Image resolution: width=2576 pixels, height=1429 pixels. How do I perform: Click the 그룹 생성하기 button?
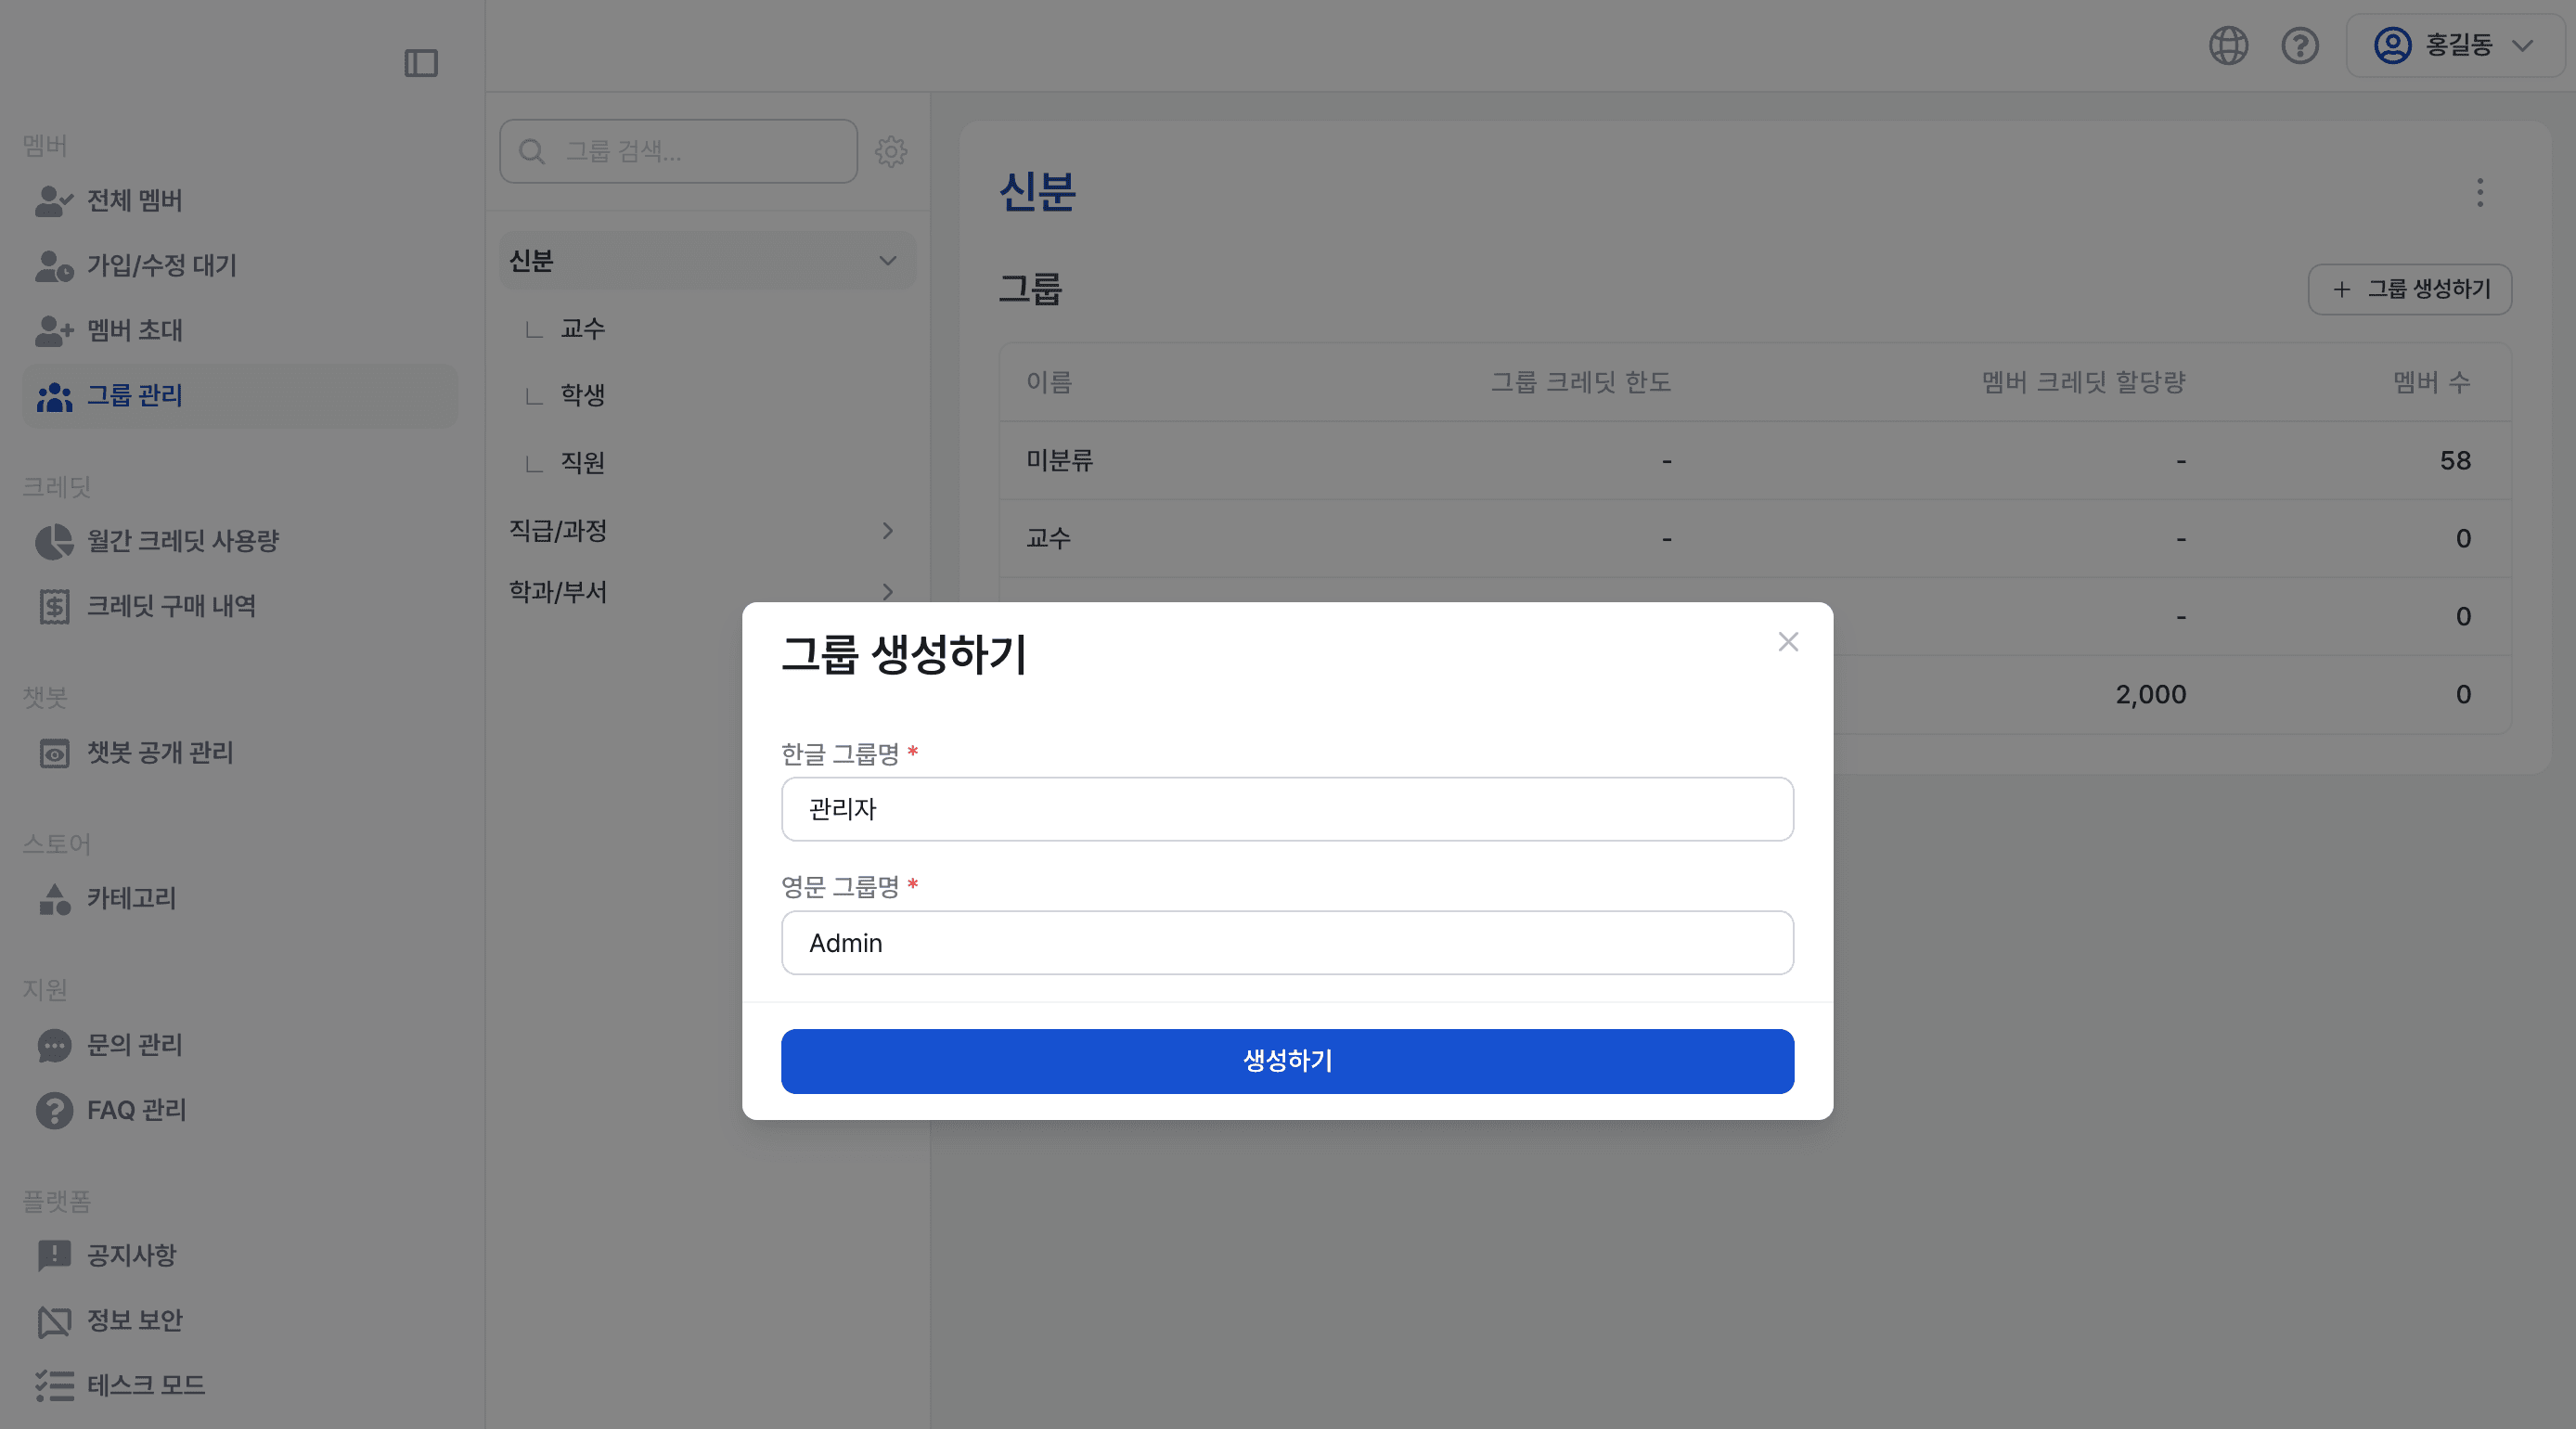click(2410, 290)
